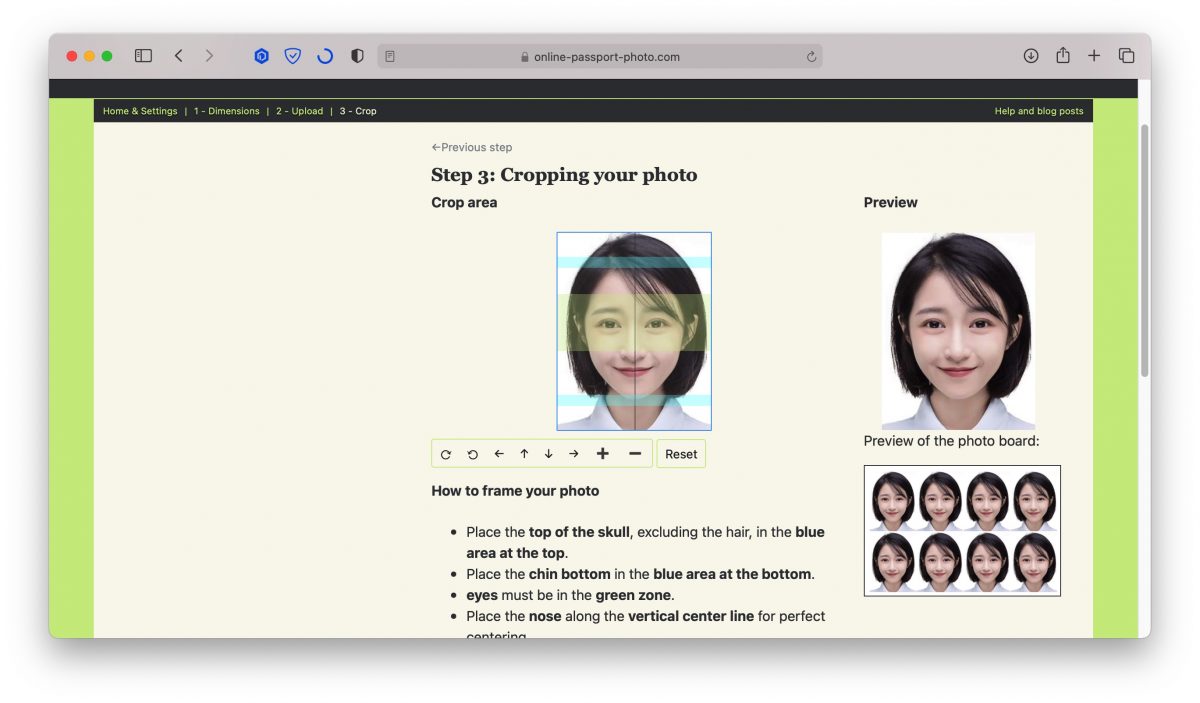Open Safari privacy report shield
This screenshot has width=1200, height=703.
point(357,56)
